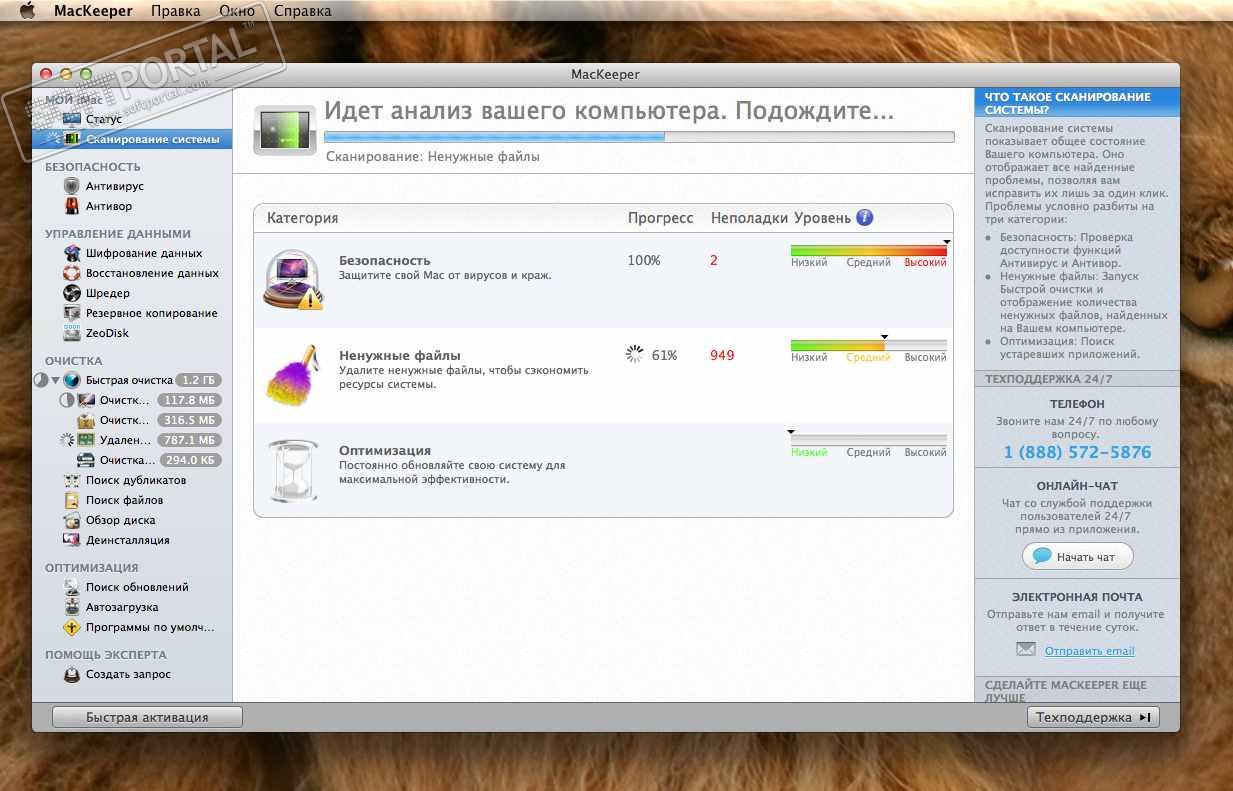Viewport: 1233px width, 791px height.
Task: Open Поиск дубликатов icon
Action: [71, 480]
